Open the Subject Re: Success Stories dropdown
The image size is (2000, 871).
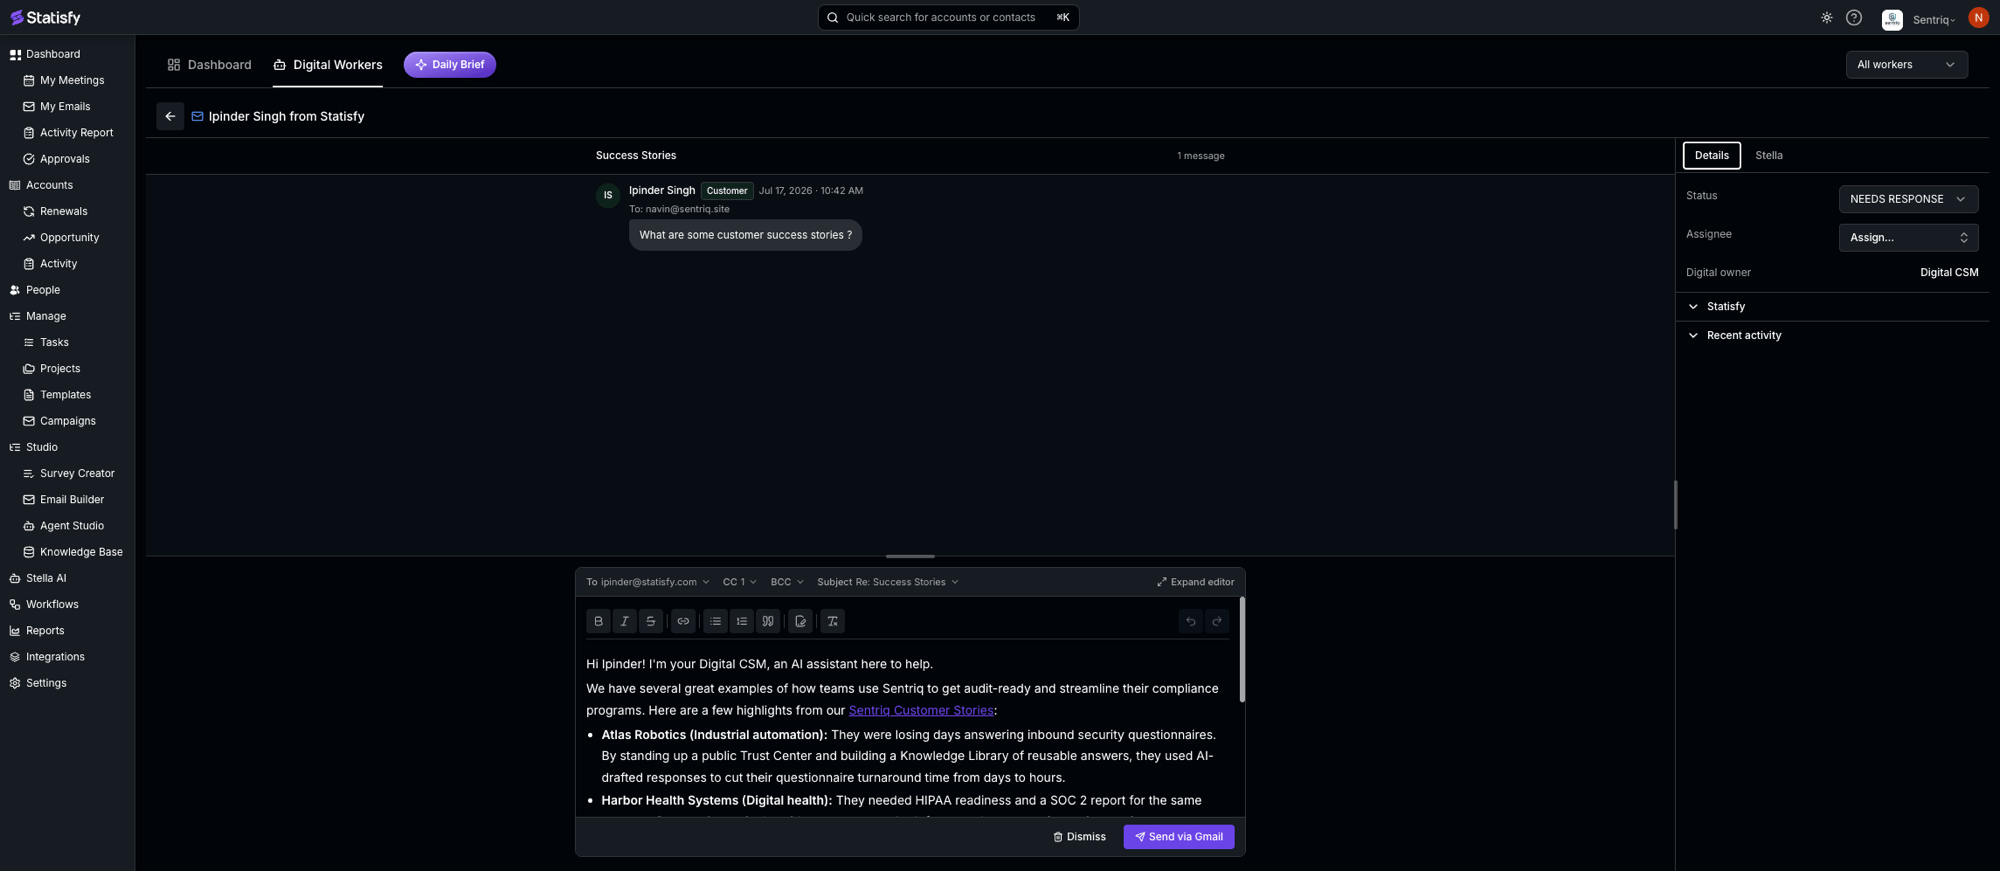click(887, 582)
